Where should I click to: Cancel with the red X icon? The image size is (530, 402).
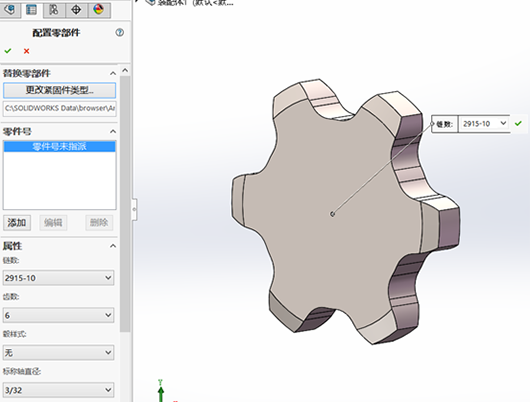(26, 51)
